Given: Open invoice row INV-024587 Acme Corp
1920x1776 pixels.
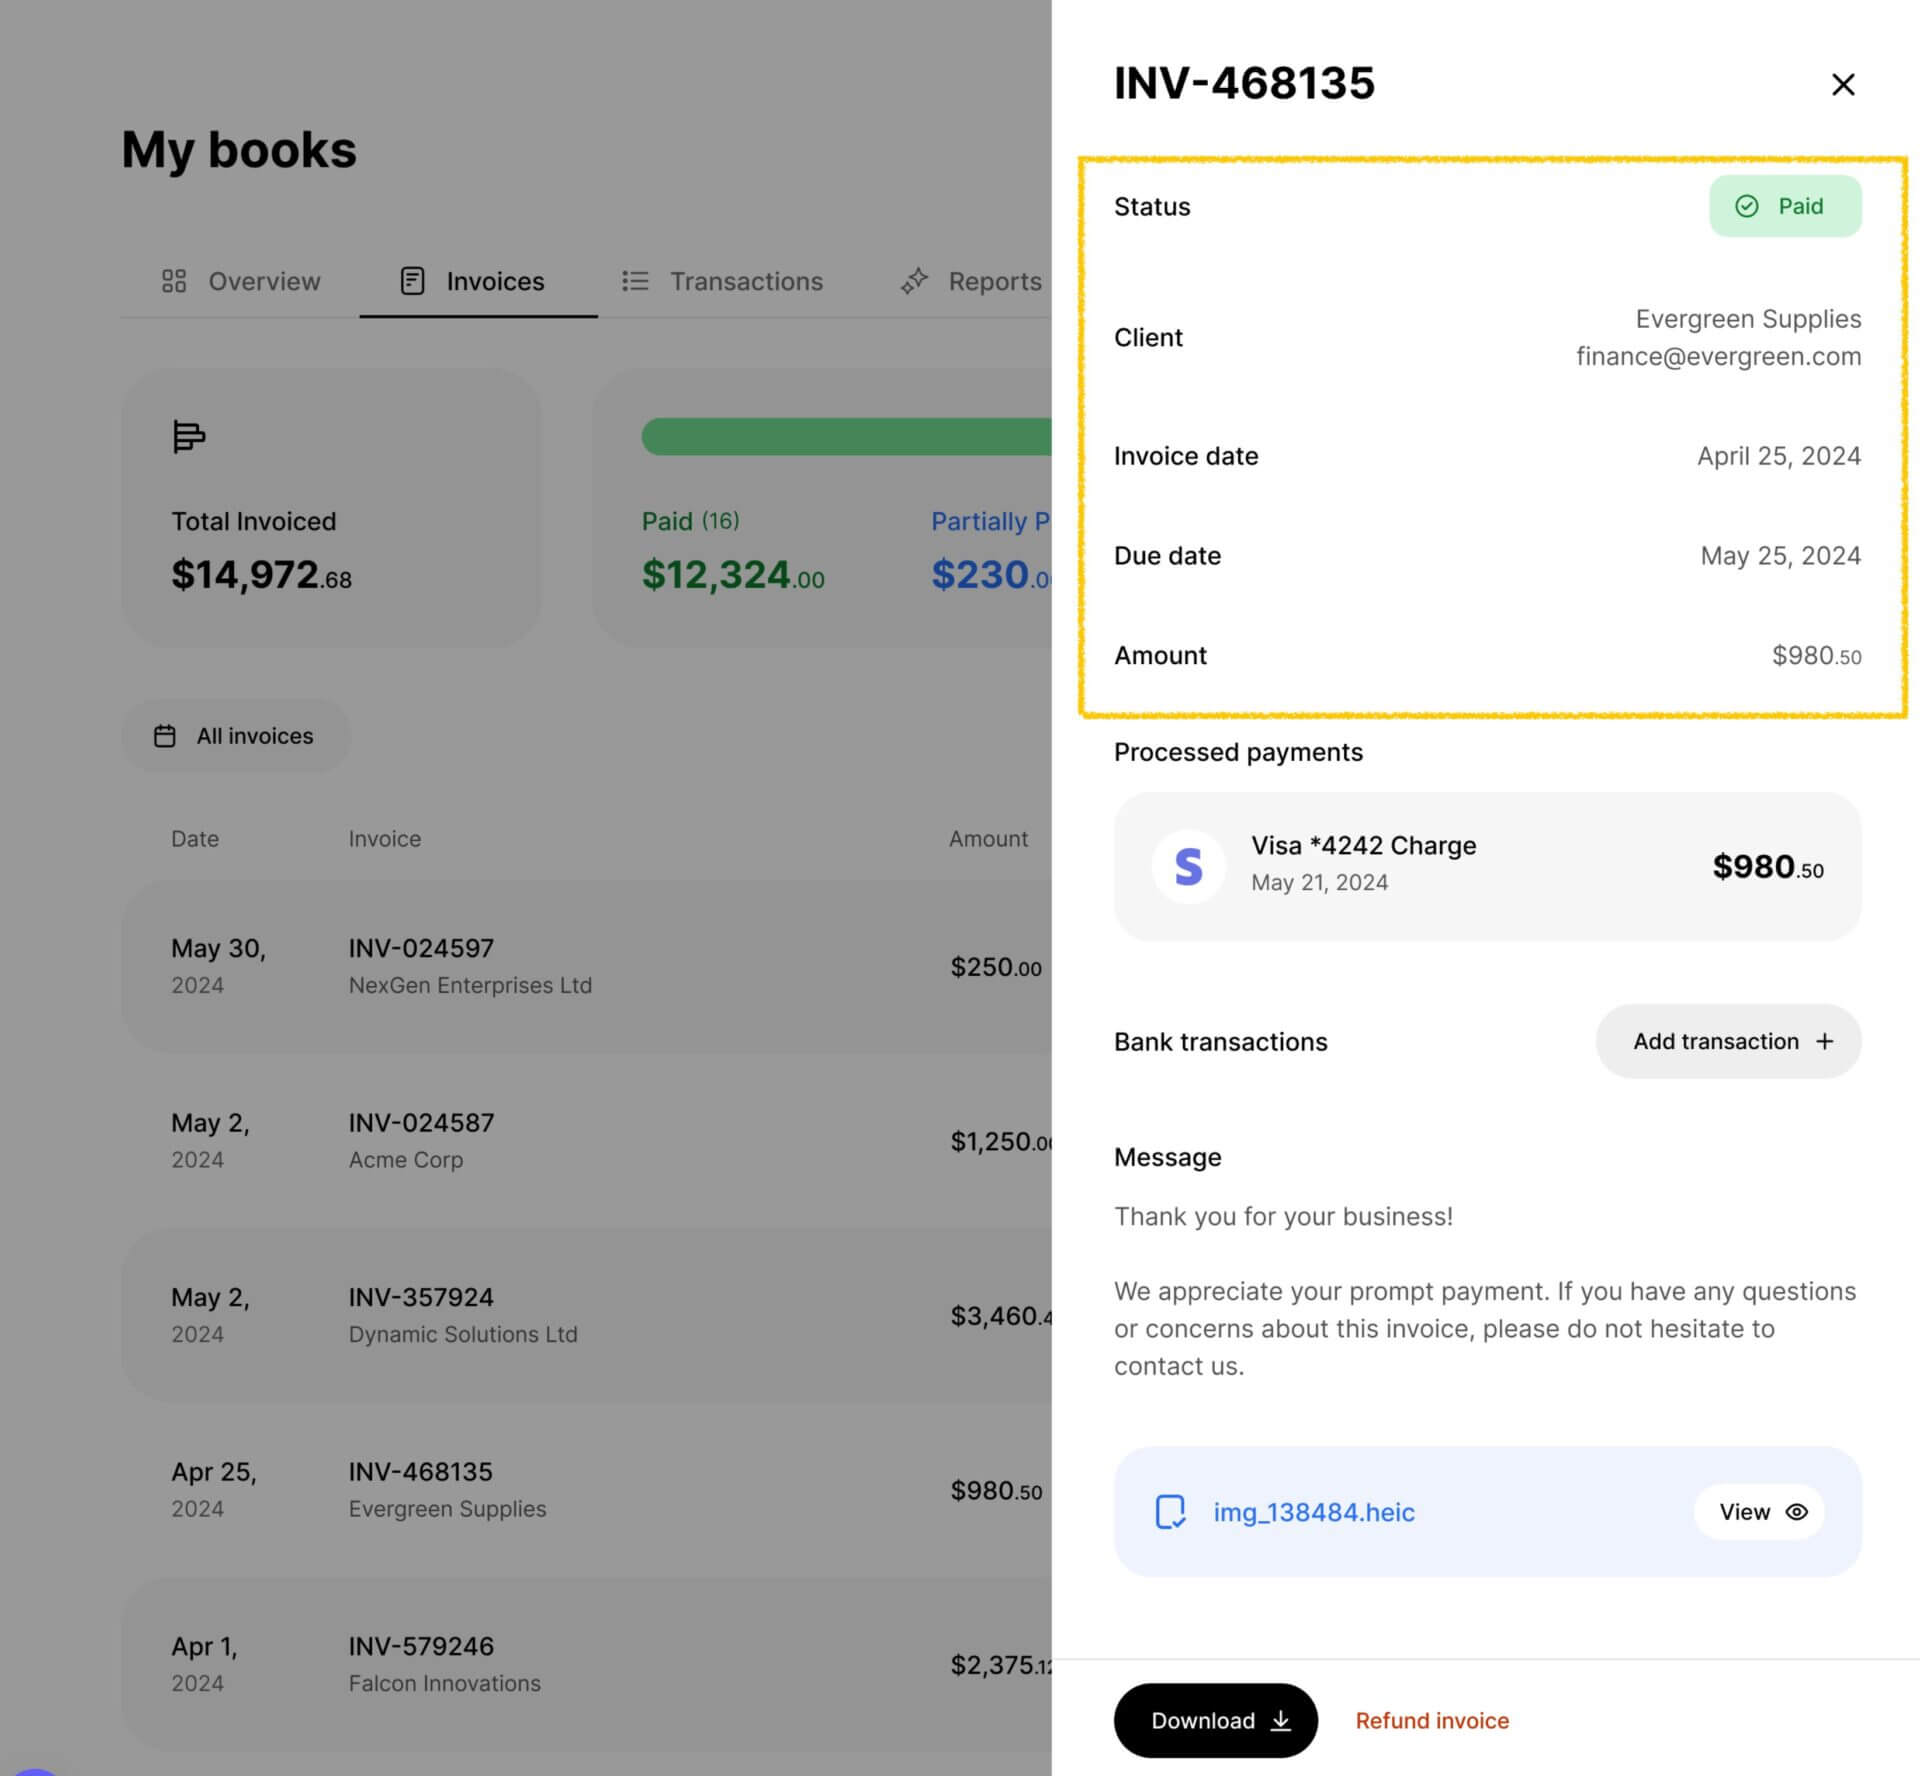Looking at the screenshot, I should click(x=586, y=1141).
